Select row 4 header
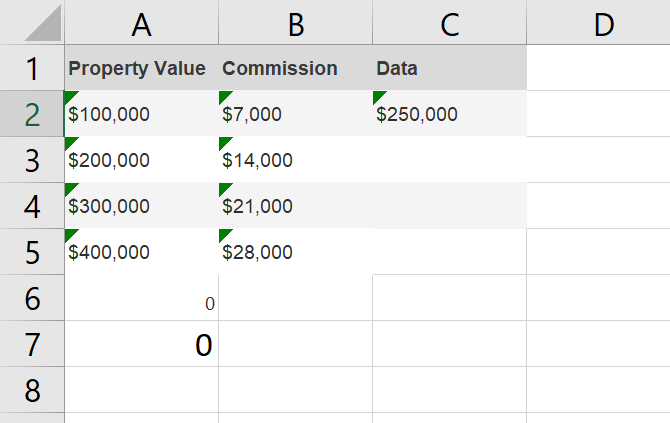670x423 pixels. [x=32, y=206]
